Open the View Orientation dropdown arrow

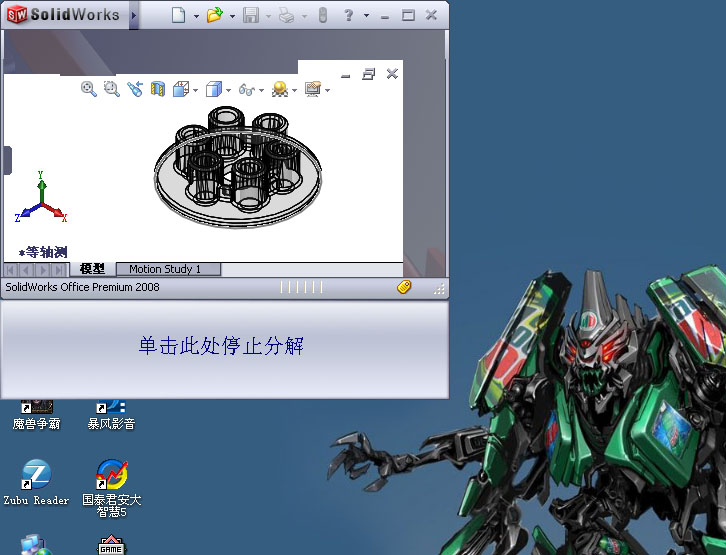[x=196, y=90]
